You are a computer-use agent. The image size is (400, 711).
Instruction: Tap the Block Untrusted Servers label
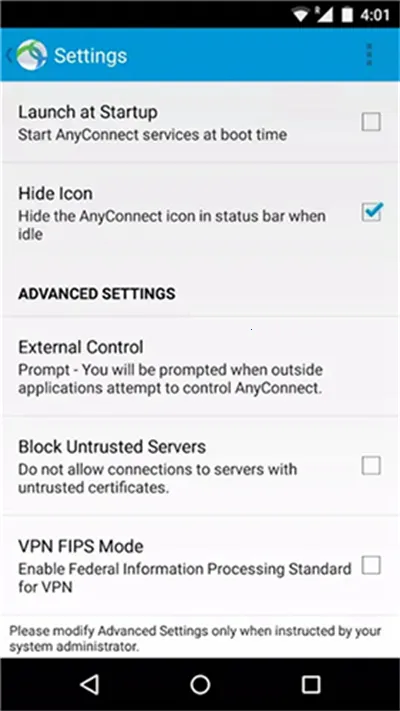[112, 447]
